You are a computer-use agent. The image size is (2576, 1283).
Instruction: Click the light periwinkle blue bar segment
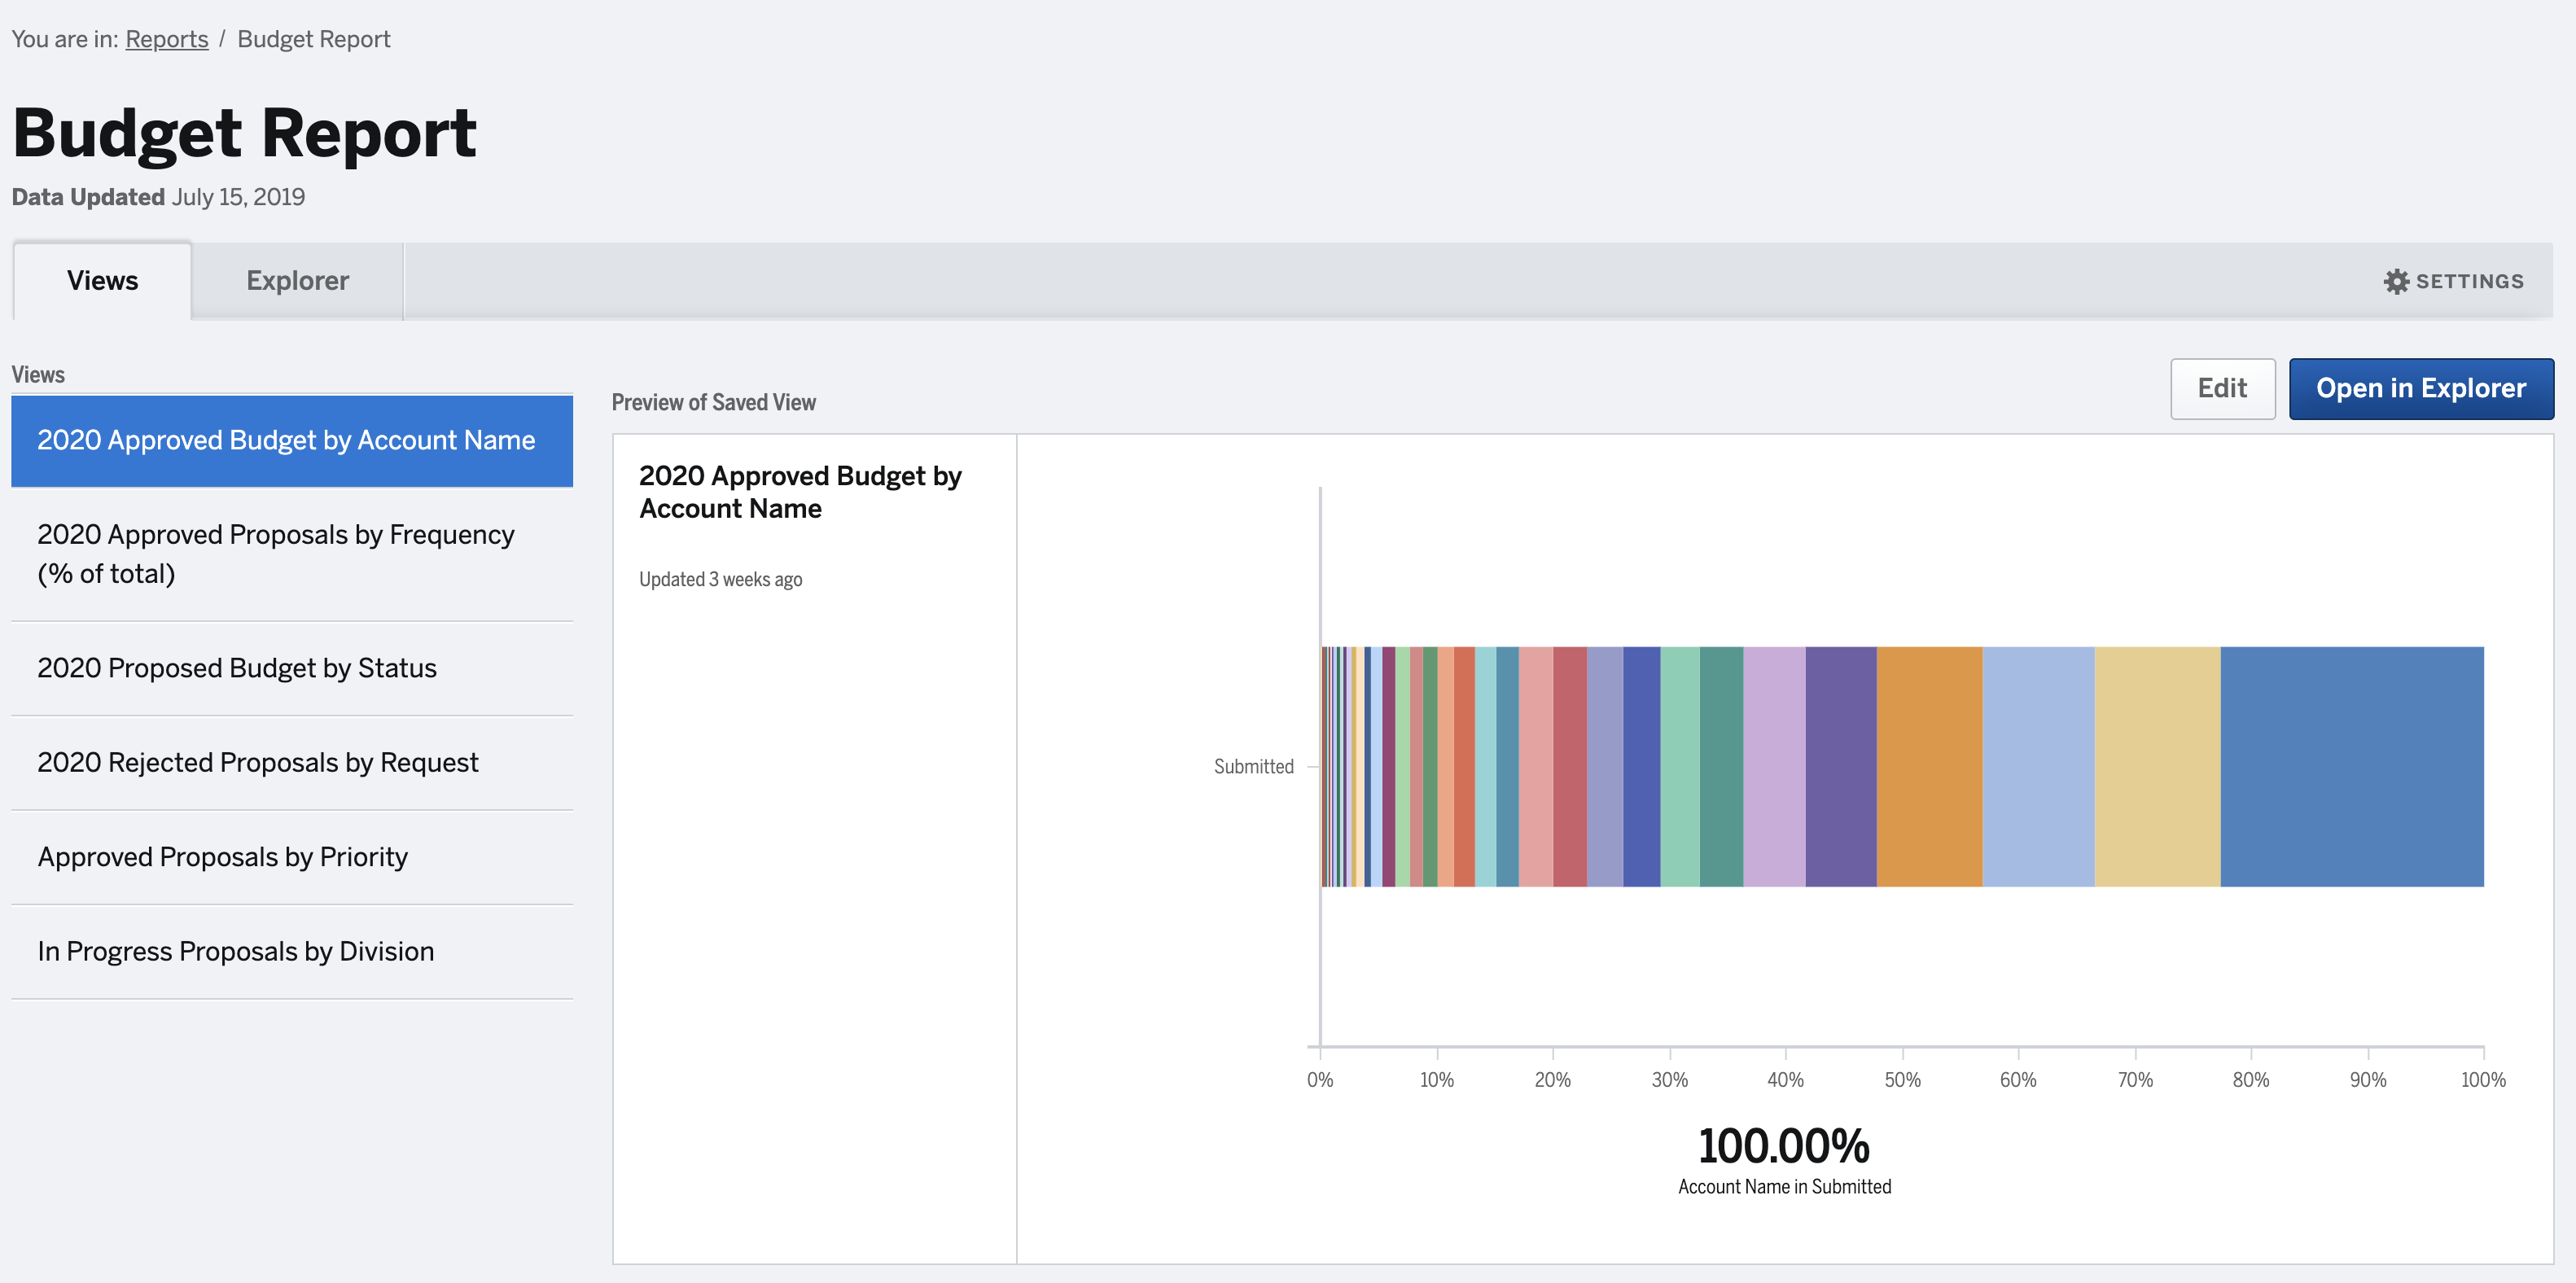[x=2038, y=766]
